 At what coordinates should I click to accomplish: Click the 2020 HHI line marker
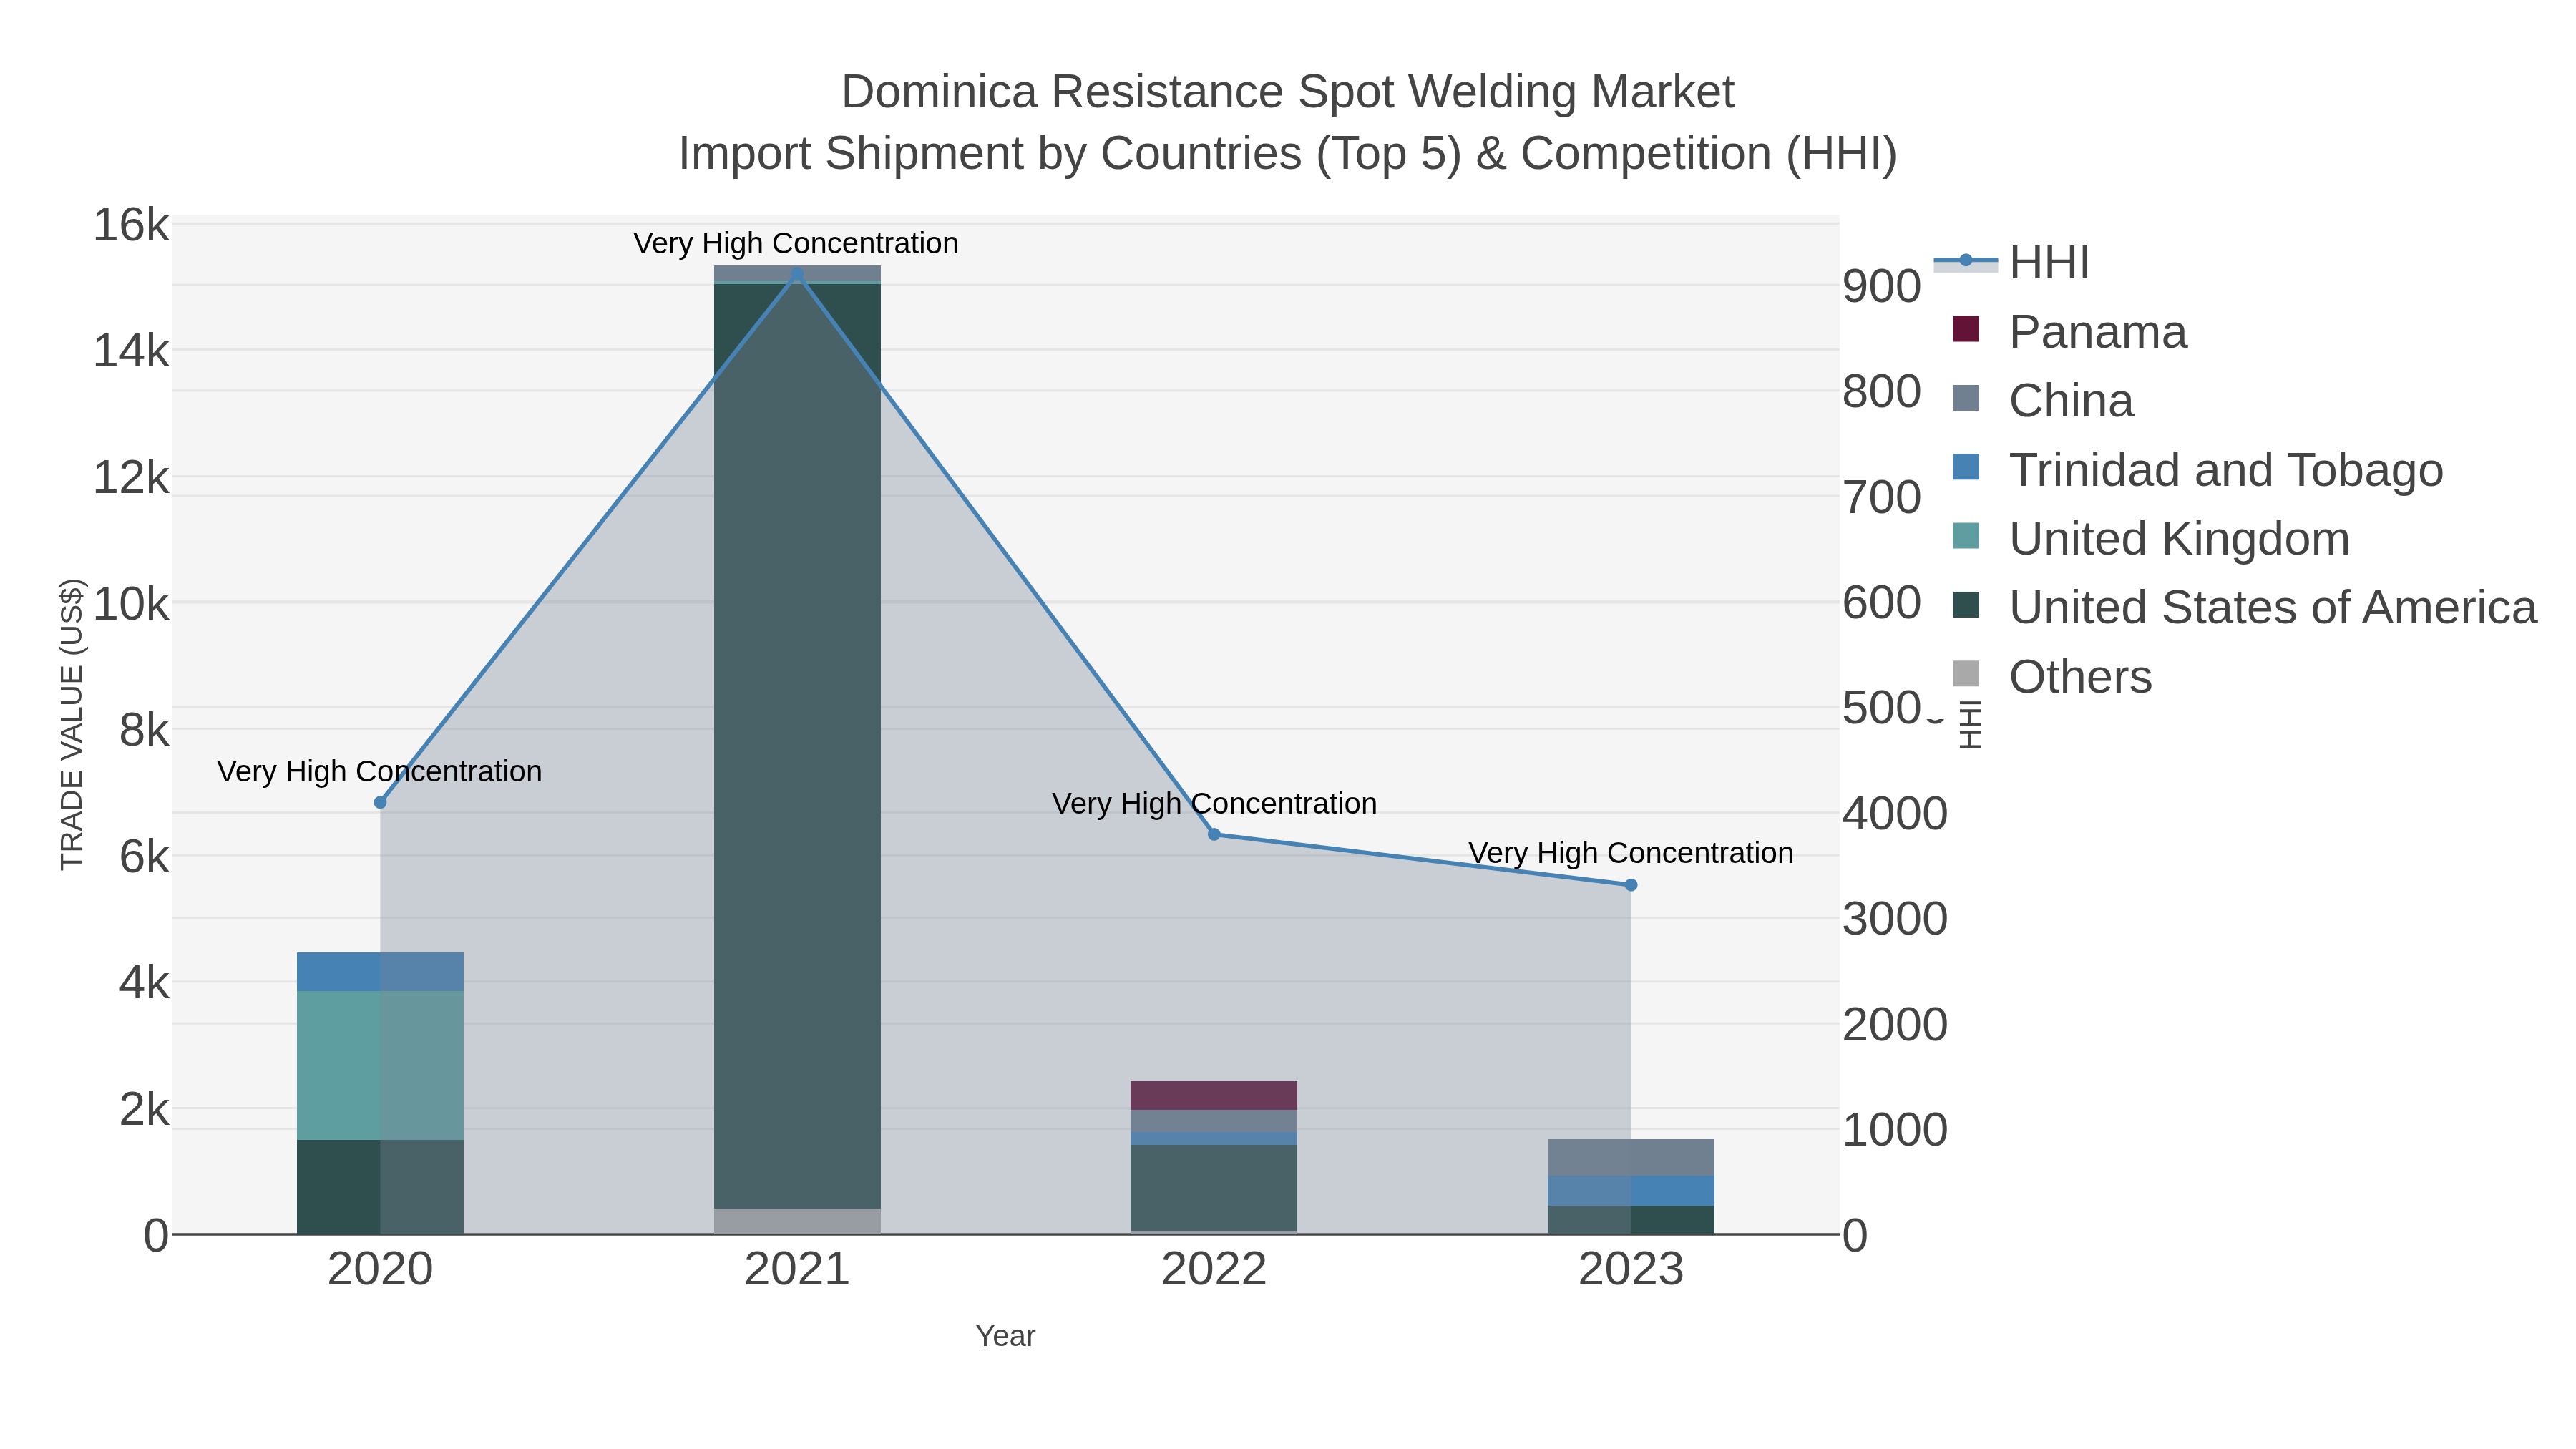pos(380,802)
